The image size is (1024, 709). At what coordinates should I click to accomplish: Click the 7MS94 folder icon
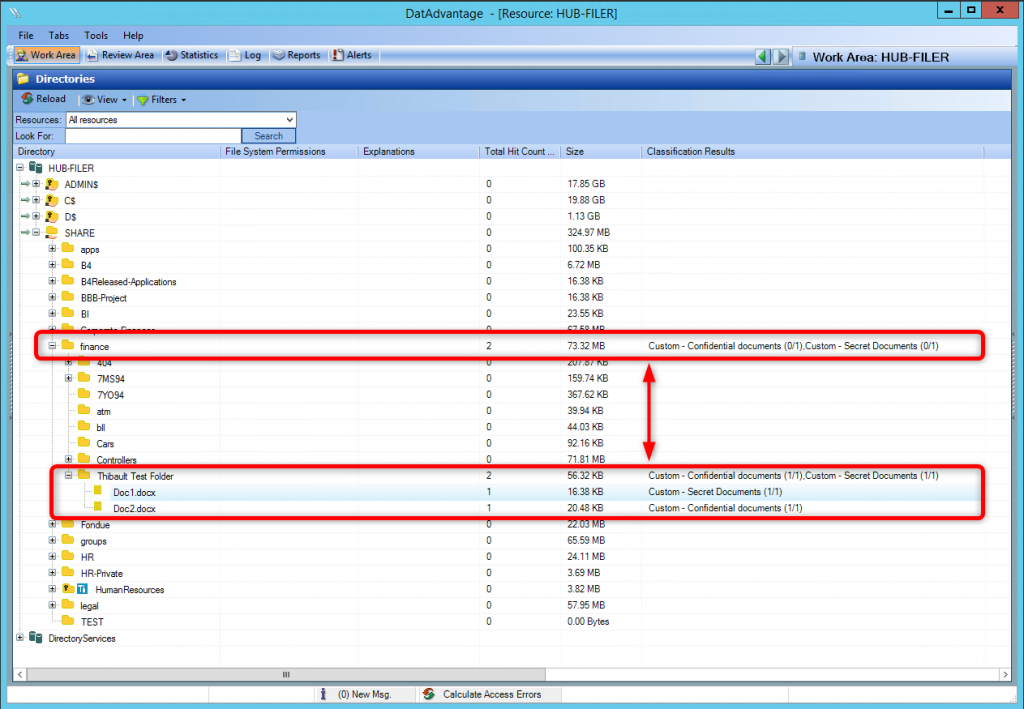(84, 377)
